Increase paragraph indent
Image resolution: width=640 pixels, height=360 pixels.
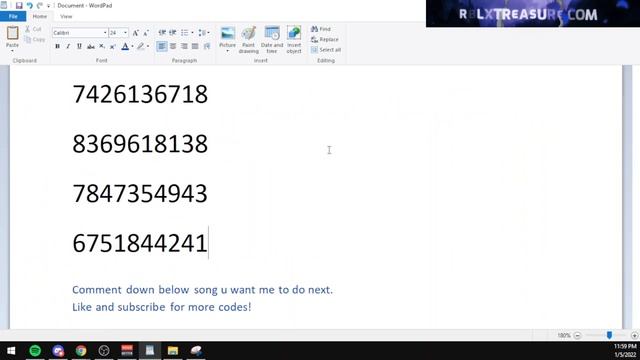pos(173,33)
